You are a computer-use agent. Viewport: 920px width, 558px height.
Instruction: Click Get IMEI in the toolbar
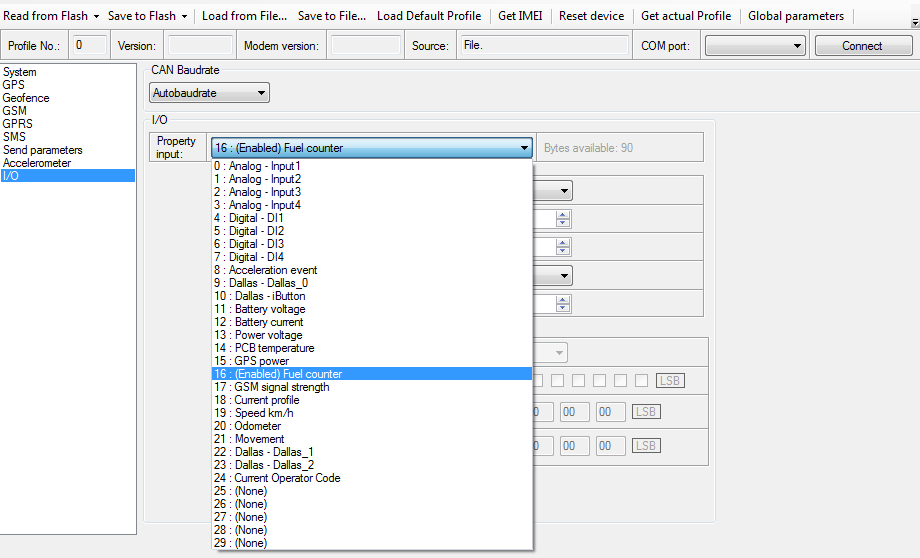click(x=521, y=16)
